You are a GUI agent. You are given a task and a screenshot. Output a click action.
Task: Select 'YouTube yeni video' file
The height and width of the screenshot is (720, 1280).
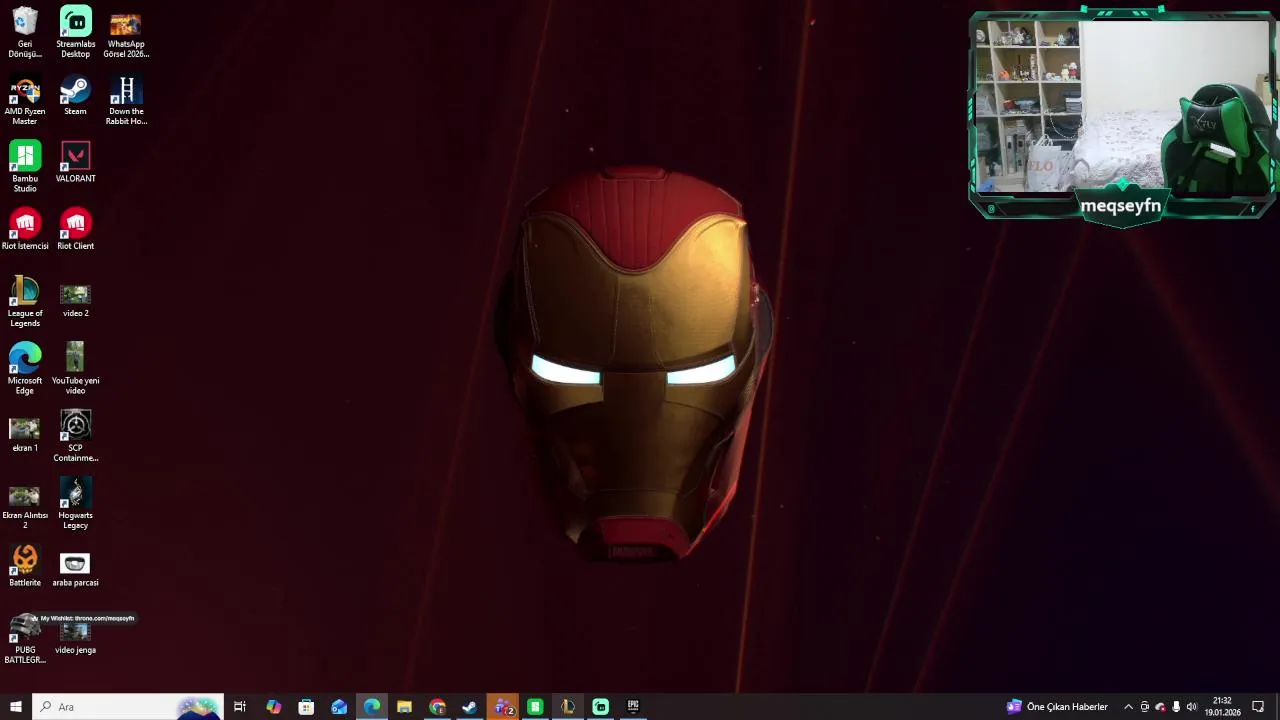(x=75, y=369)
